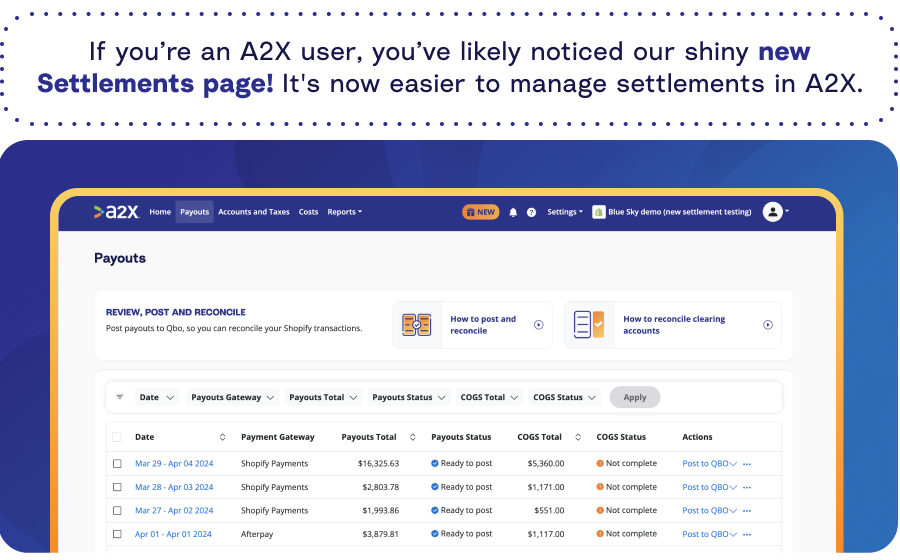Click the post and reconcile illustration icon
Viewport: 900px width, 560px height.
tap(417, 325)
